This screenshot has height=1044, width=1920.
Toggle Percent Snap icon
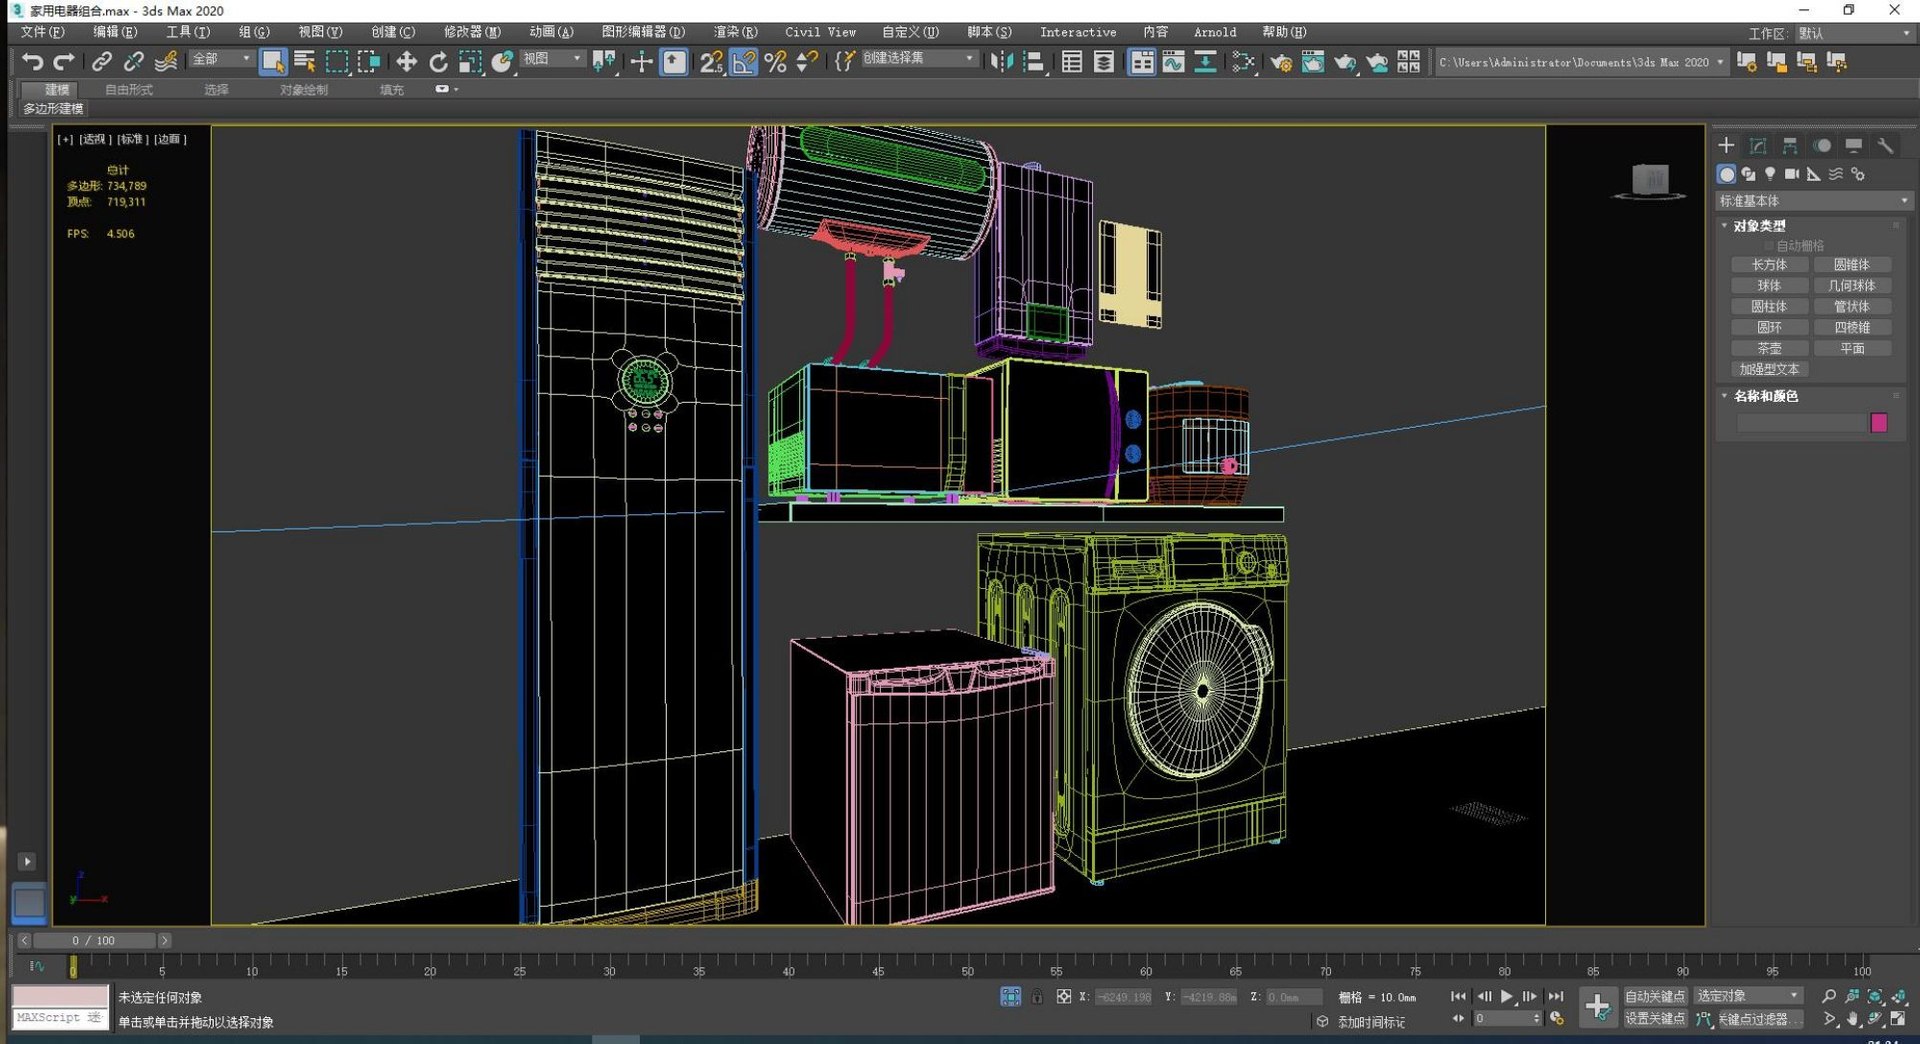[775, 62]
